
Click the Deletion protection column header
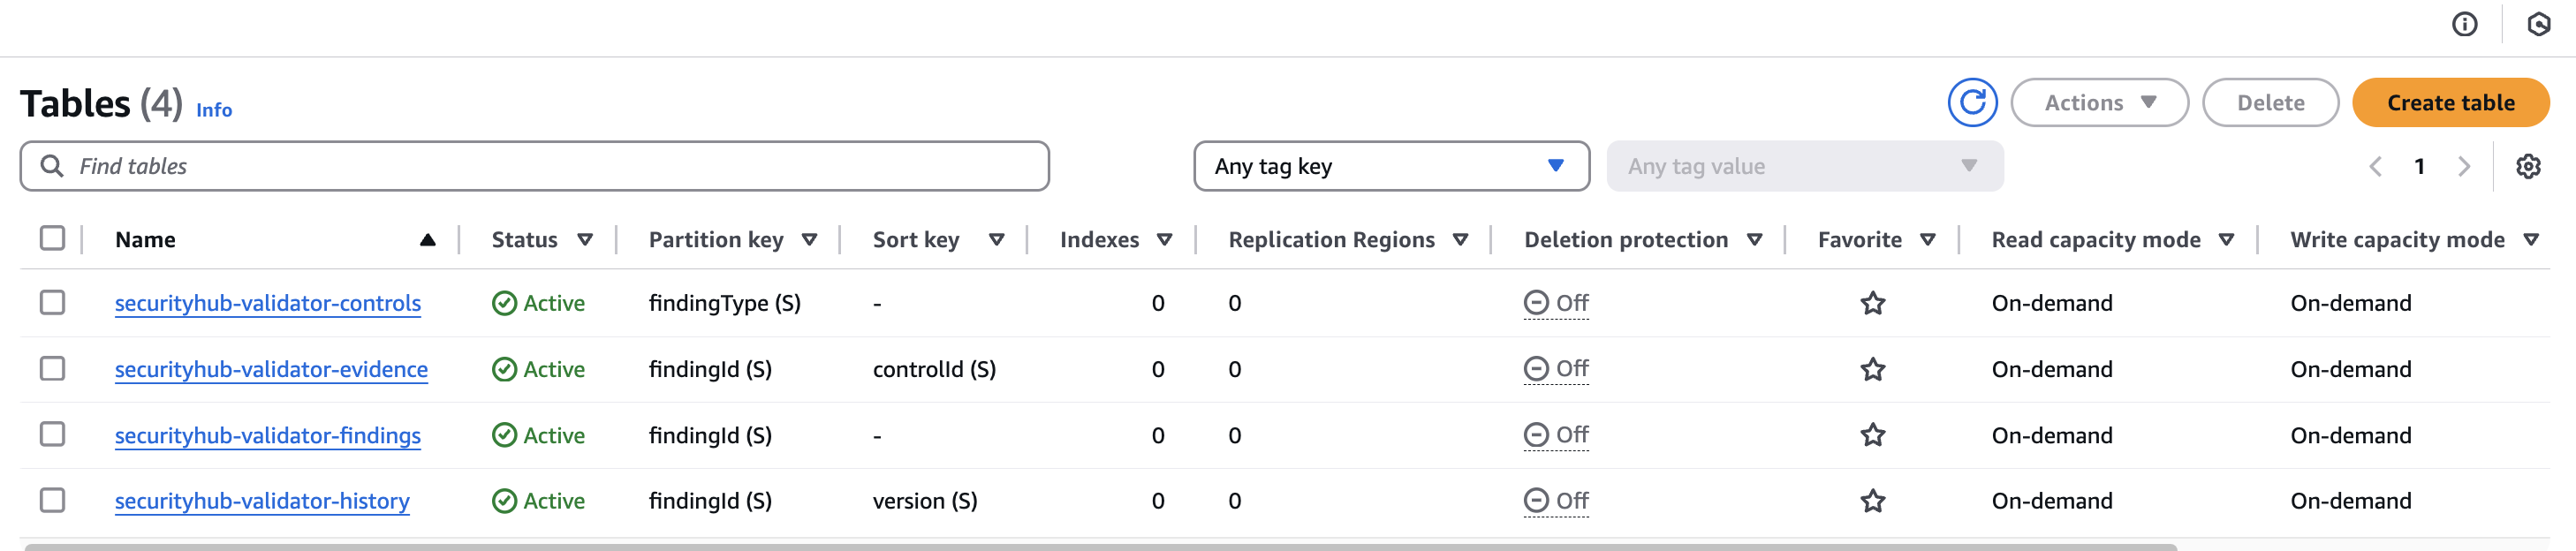(1625, 240)
